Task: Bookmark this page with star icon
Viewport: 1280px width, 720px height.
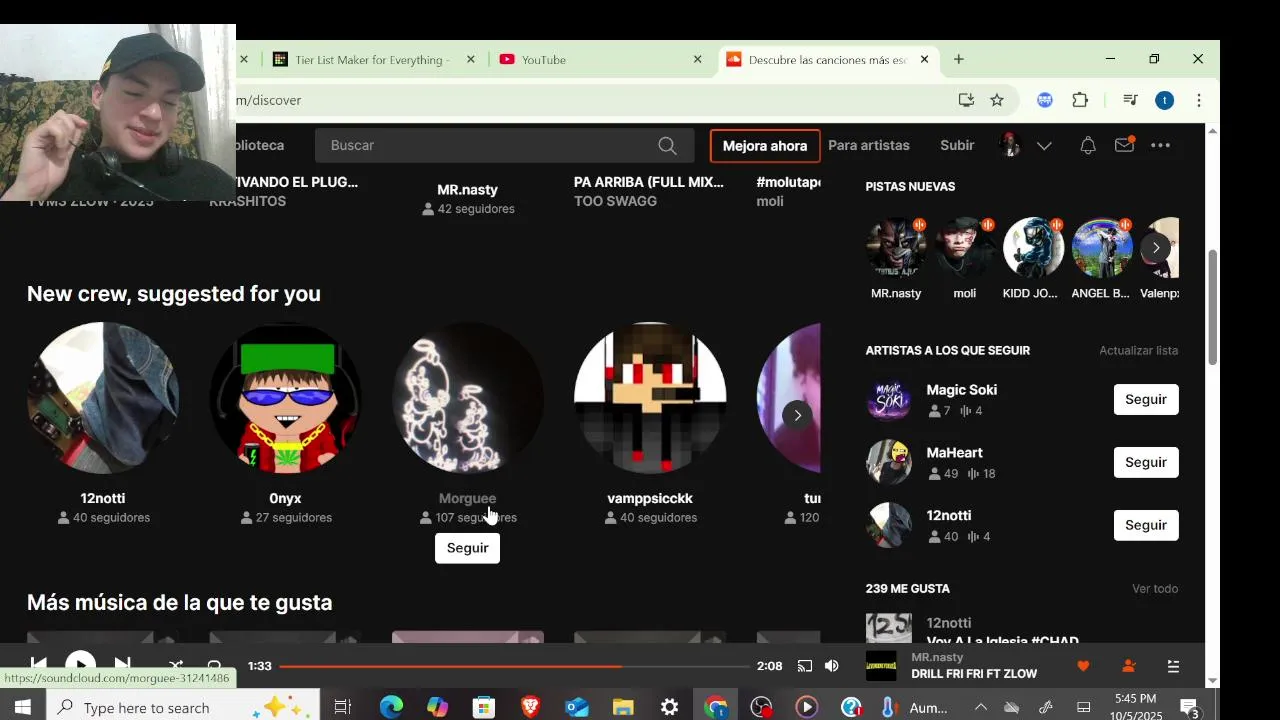Action: pyautogui.click(x=997, y=100)
